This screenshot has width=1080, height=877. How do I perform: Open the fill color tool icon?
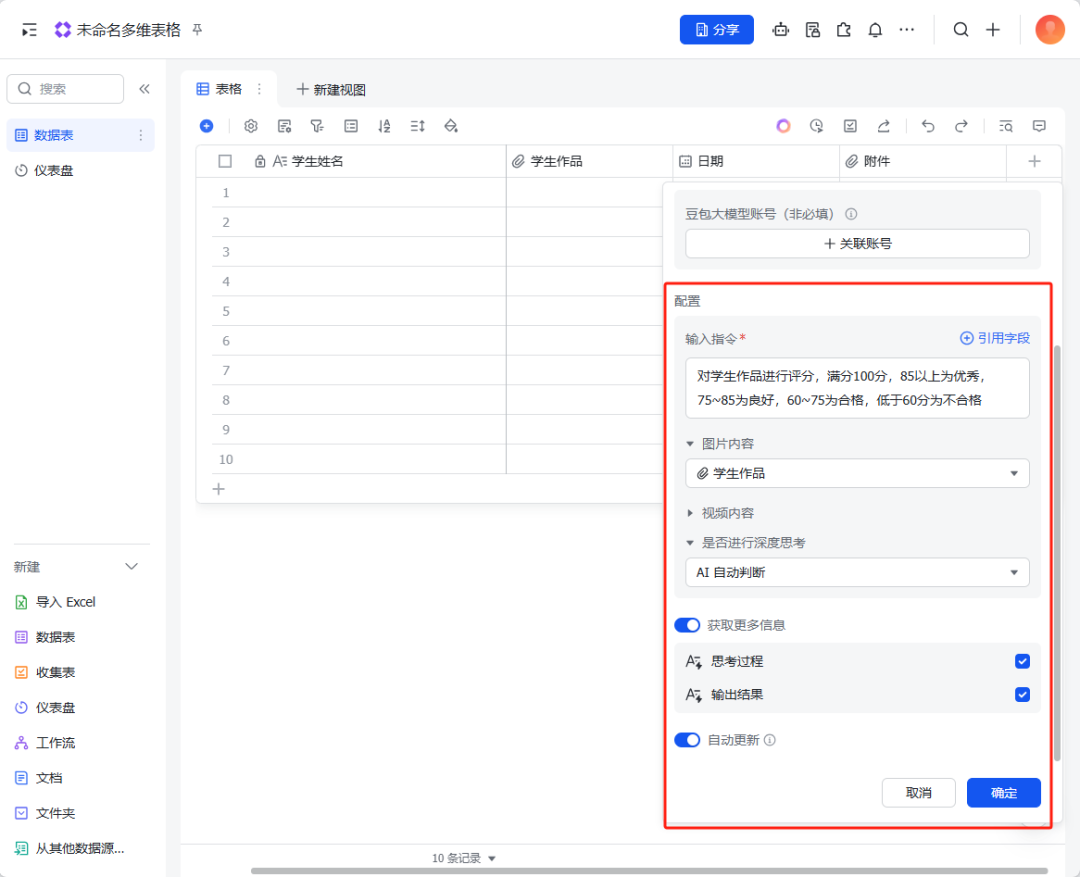point(451,126)
